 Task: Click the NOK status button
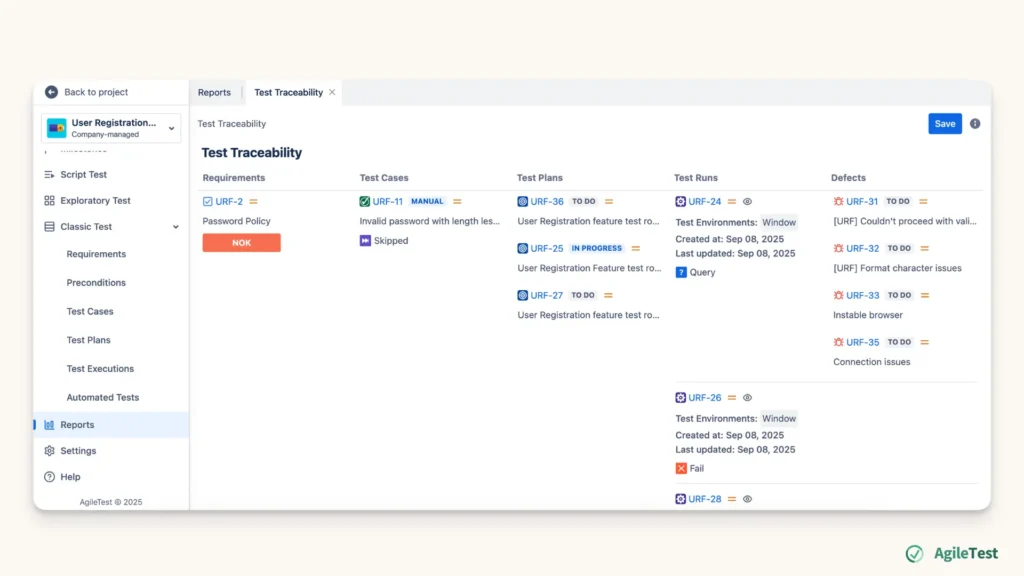tap(242, 243)
